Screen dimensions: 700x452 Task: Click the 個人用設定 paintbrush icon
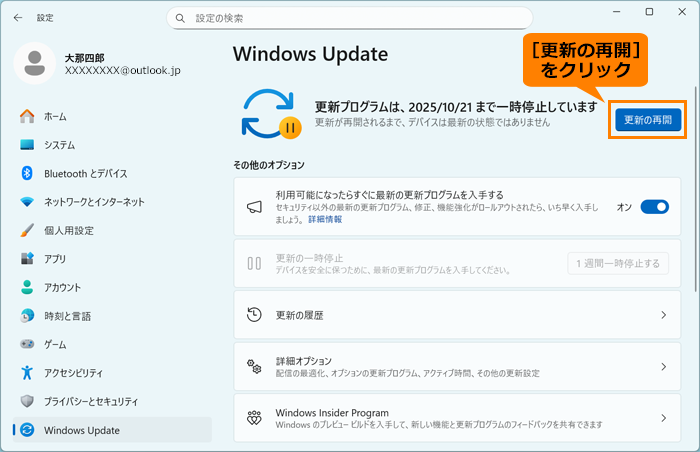coord(27,230)
